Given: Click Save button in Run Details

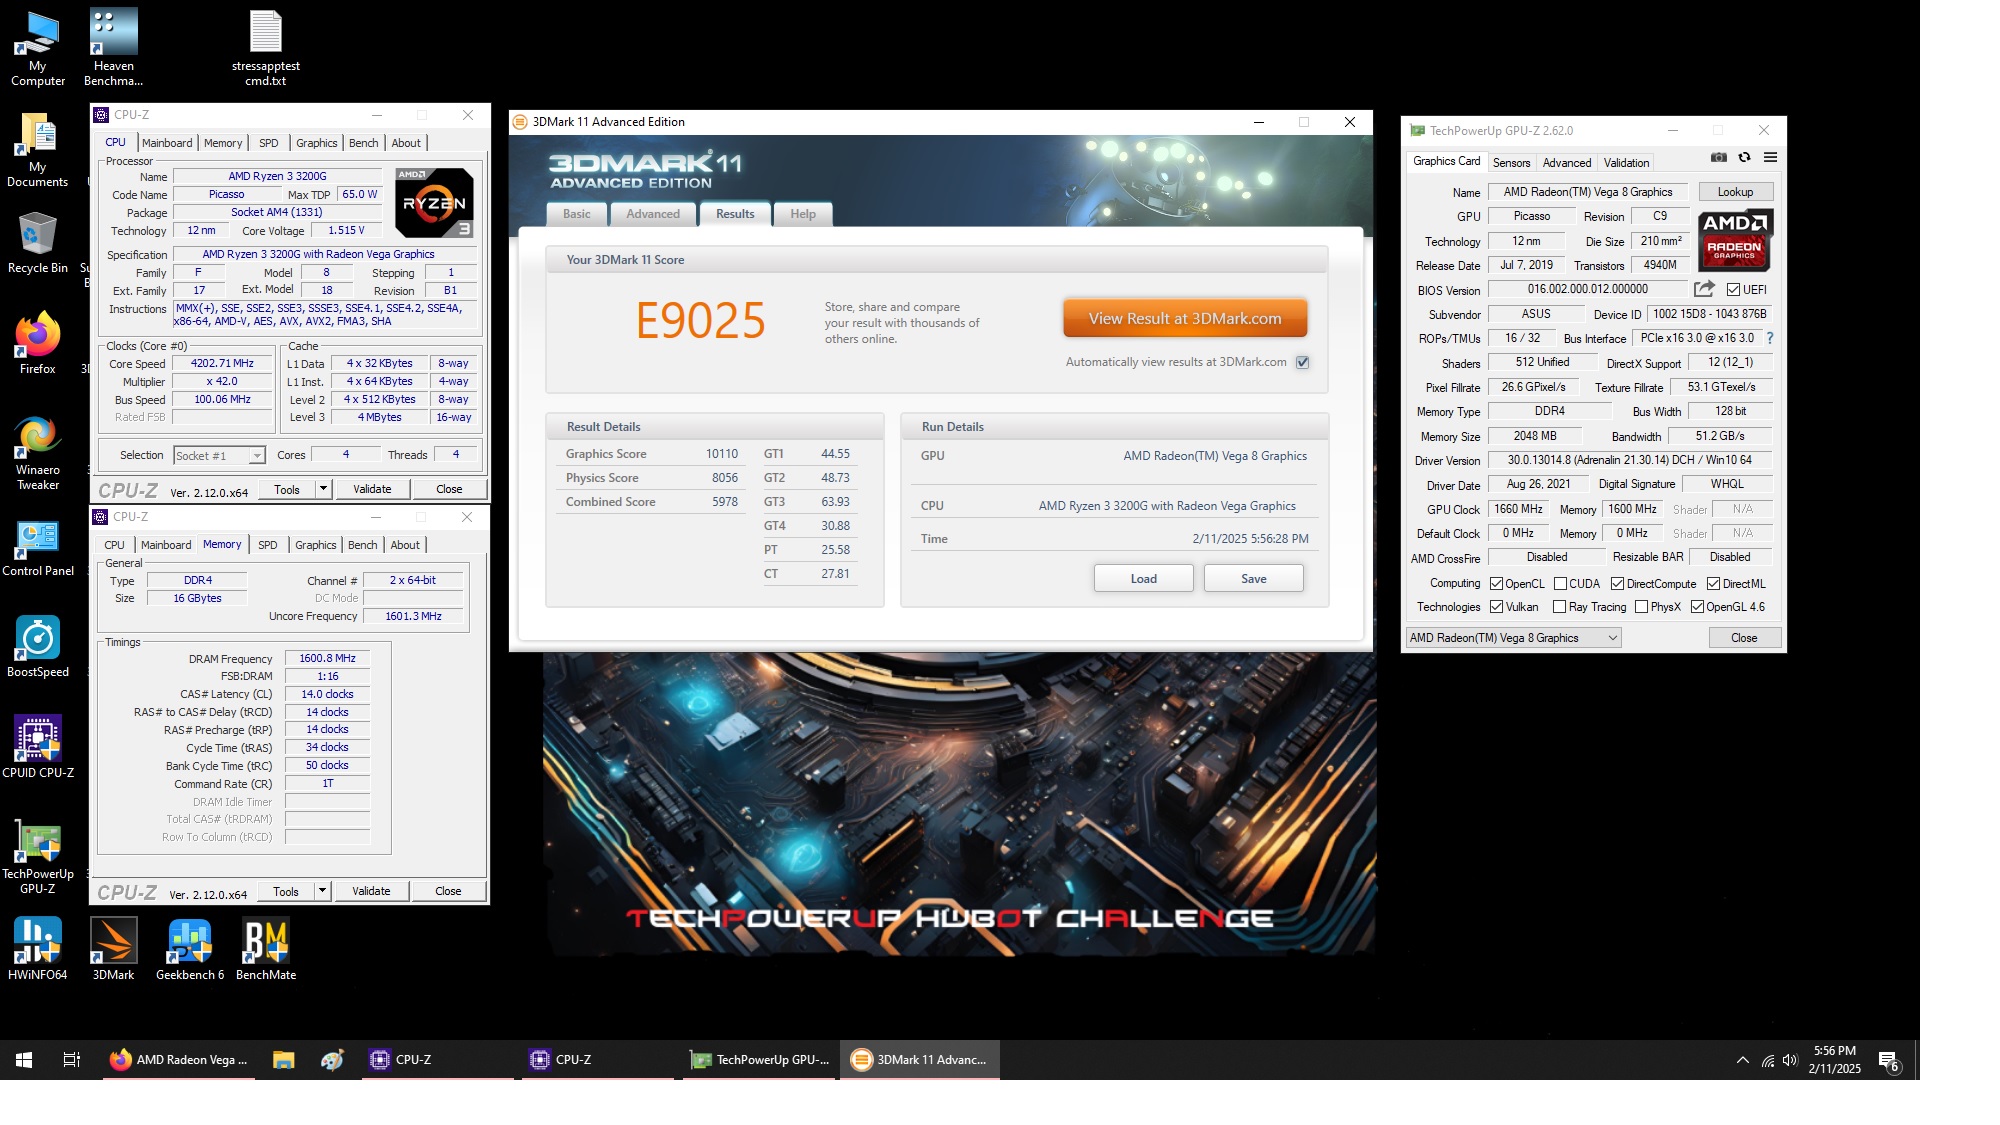Looking at the screenshot, I should [x=1253, y=579].
